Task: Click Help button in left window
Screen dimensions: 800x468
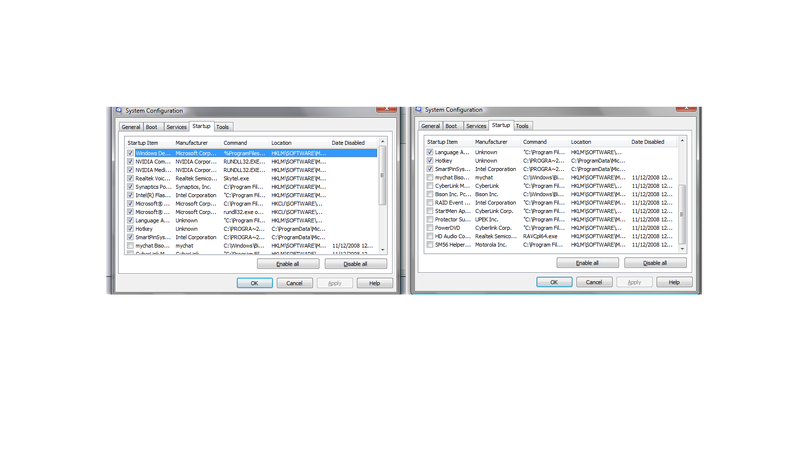Action: pyautogui.click(x=374, y=283)
